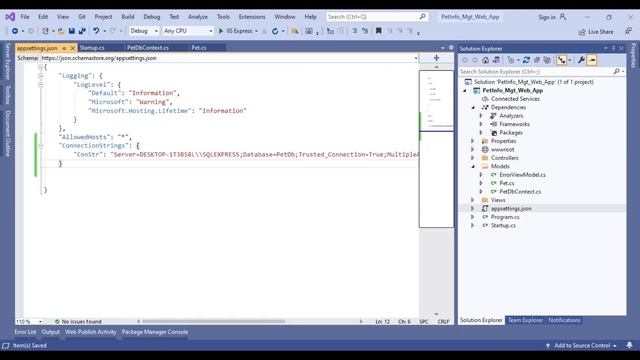Open the Build menu

point(128,17)
